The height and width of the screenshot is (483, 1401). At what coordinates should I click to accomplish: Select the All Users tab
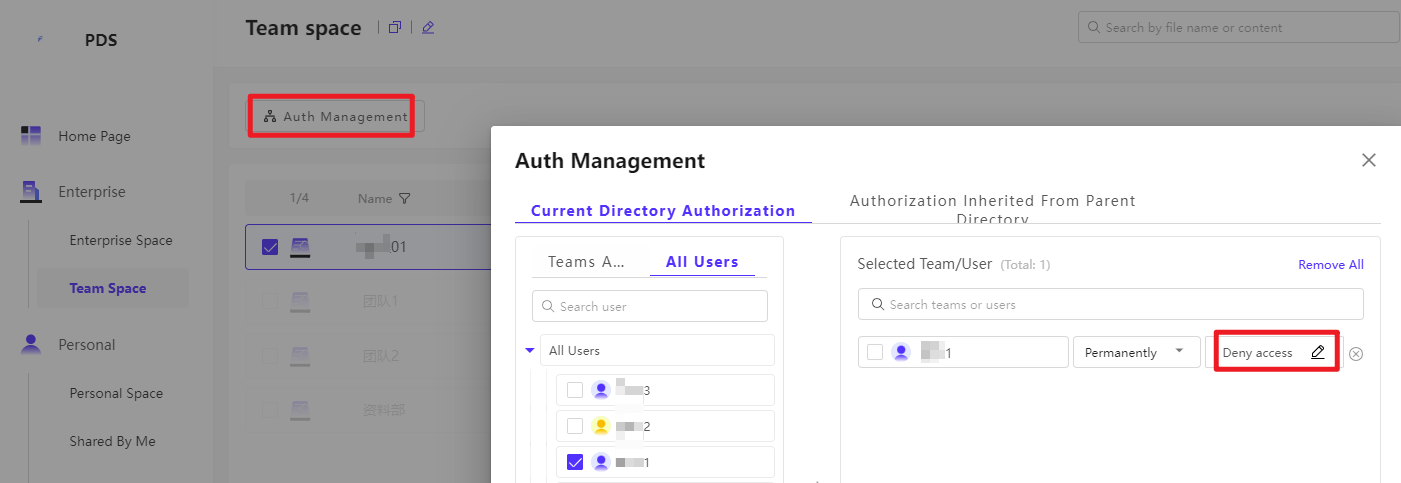coord(702,262)
